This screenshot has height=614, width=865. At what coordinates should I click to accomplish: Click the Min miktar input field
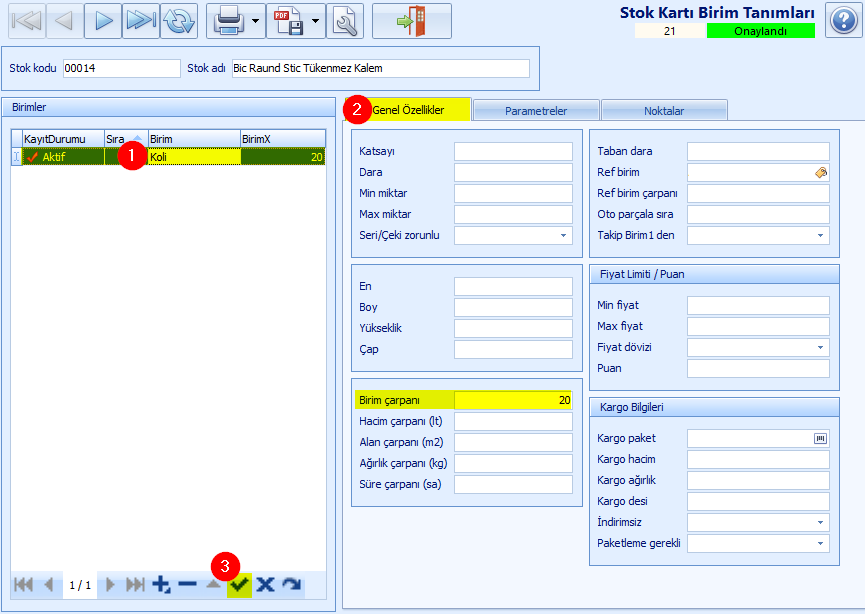513,193
